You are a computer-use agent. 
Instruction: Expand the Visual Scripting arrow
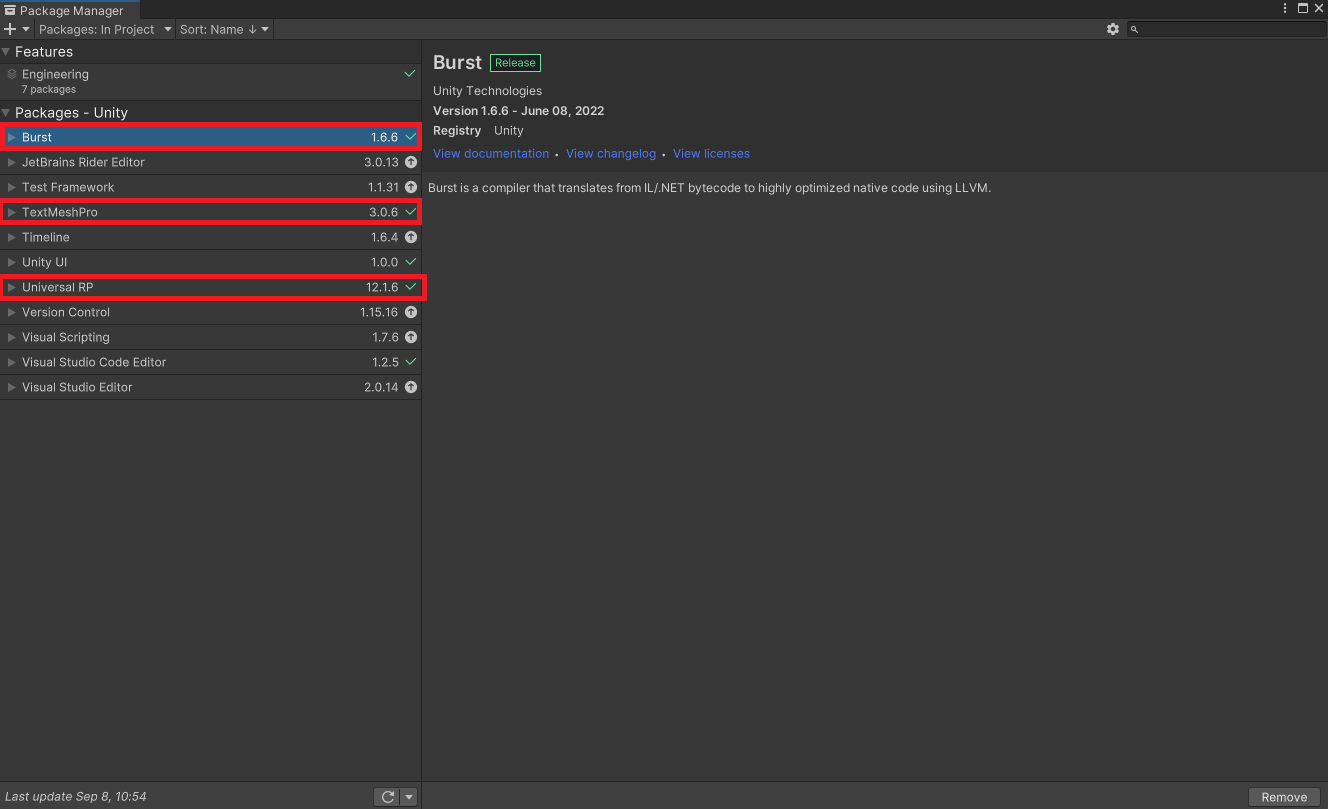click(x=12, y=337)
